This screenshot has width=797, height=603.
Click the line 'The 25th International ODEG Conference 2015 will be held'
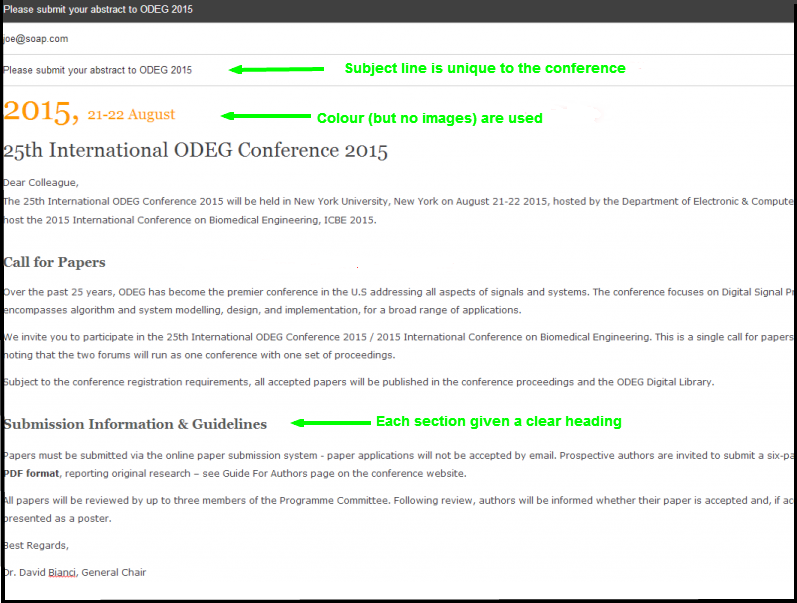(x=398, y=201)
